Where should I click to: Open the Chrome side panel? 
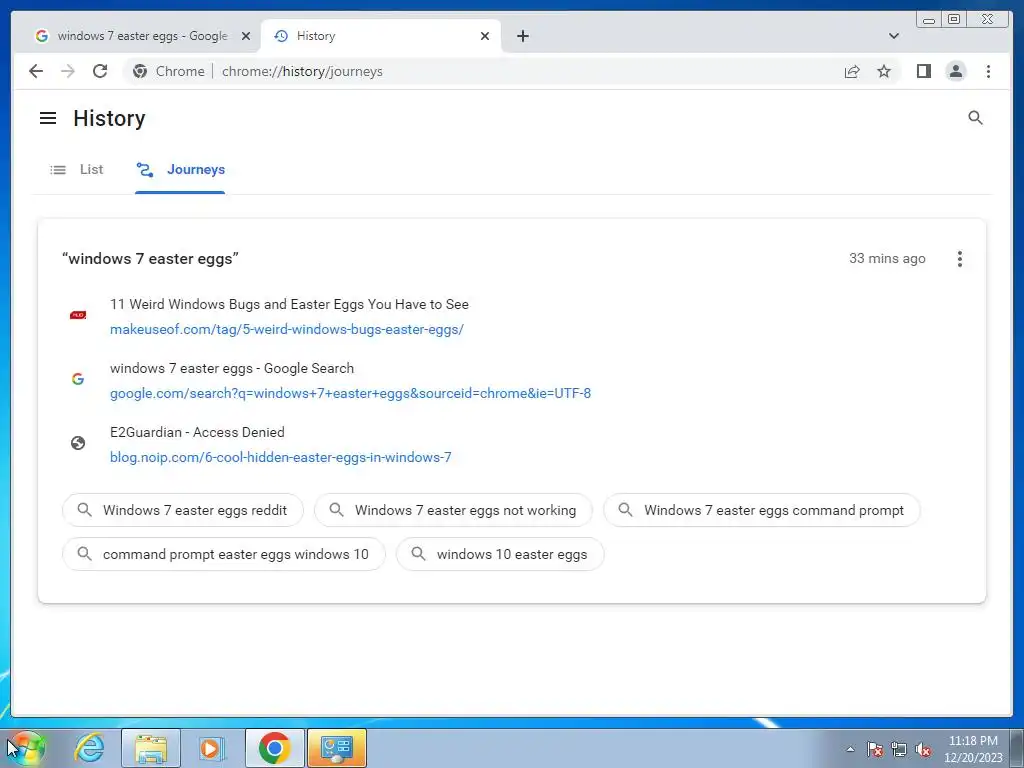coord(923,71)
